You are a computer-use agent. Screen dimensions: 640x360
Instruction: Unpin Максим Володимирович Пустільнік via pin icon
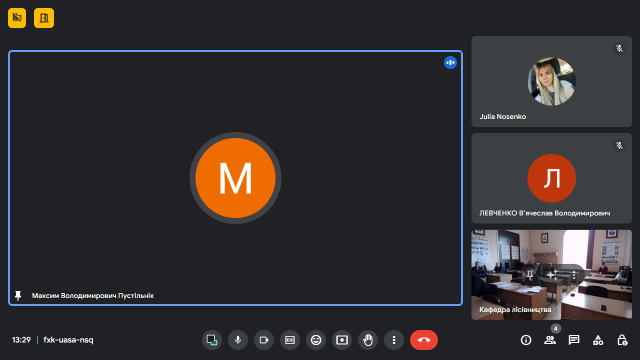click(18, 296)
